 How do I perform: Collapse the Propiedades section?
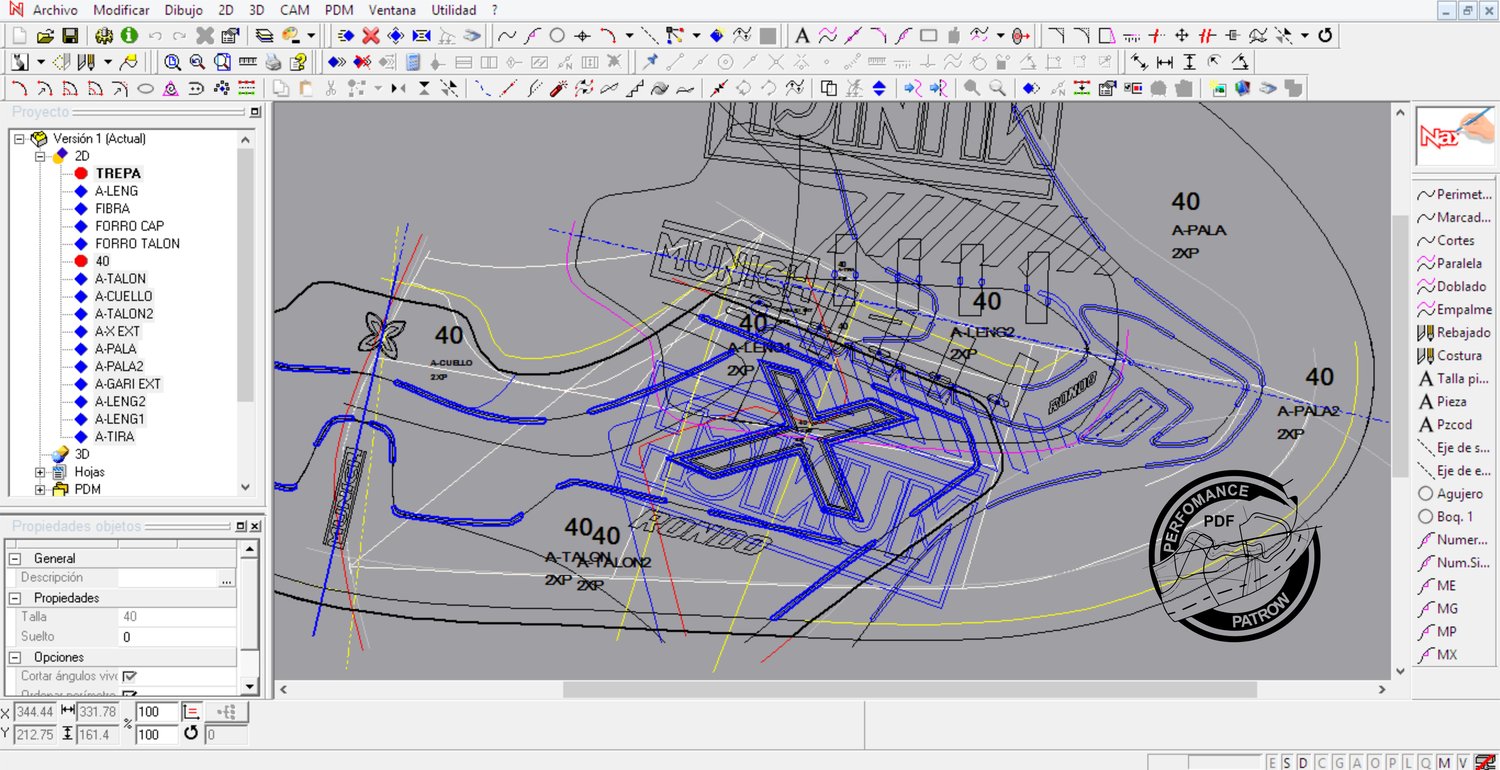(x=14, y=598)
